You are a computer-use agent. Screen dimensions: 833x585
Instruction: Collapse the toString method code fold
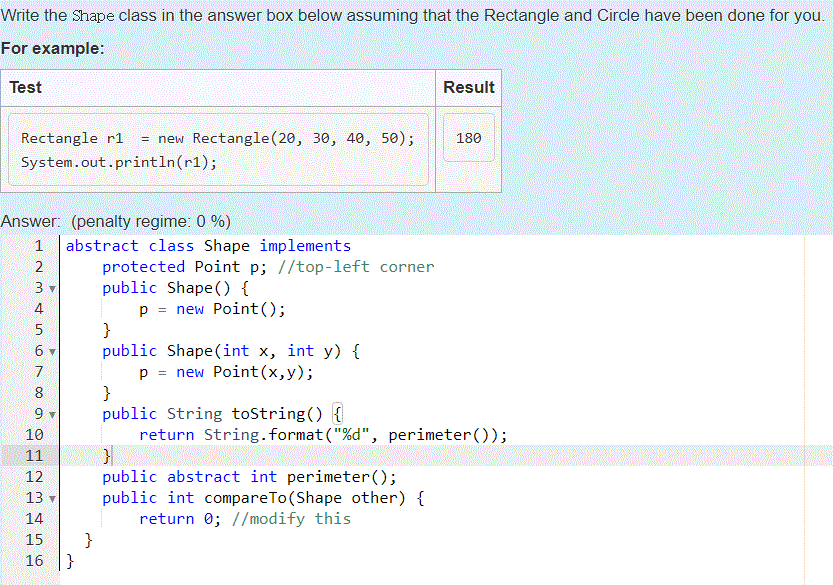coord(52,414)
